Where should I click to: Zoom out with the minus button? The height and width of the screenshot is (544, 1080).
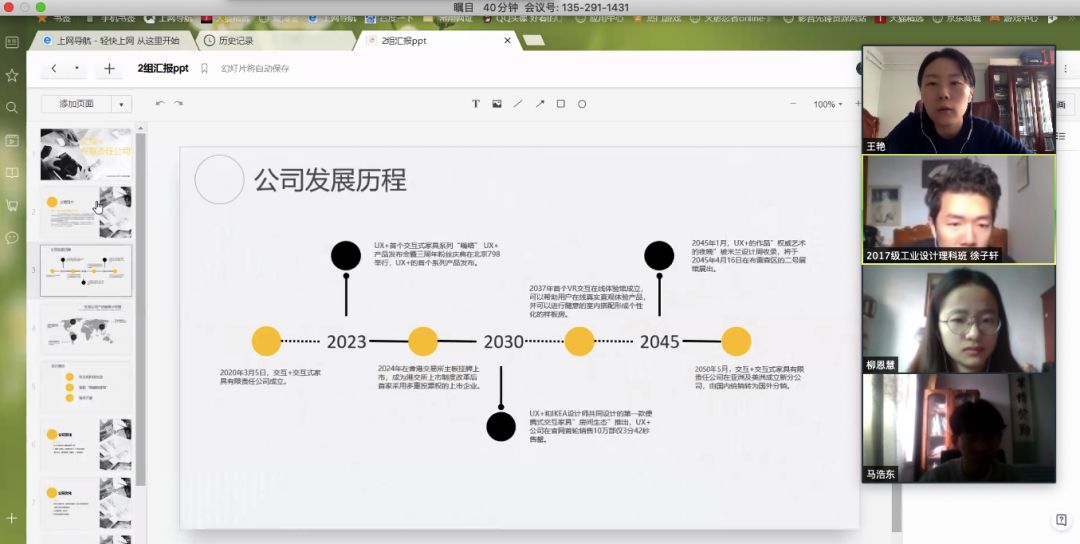tap(794, 104)
